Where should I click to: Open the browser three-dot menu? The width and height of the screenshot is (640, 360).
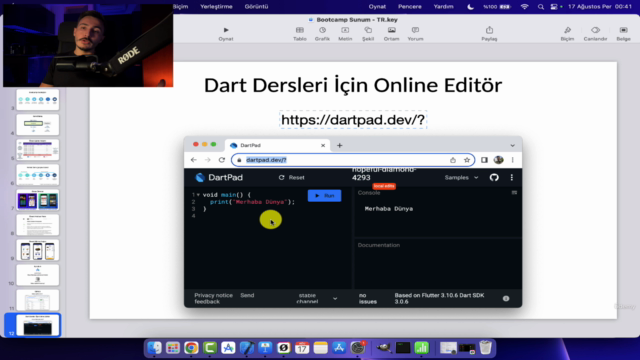[x=513, y=160]
